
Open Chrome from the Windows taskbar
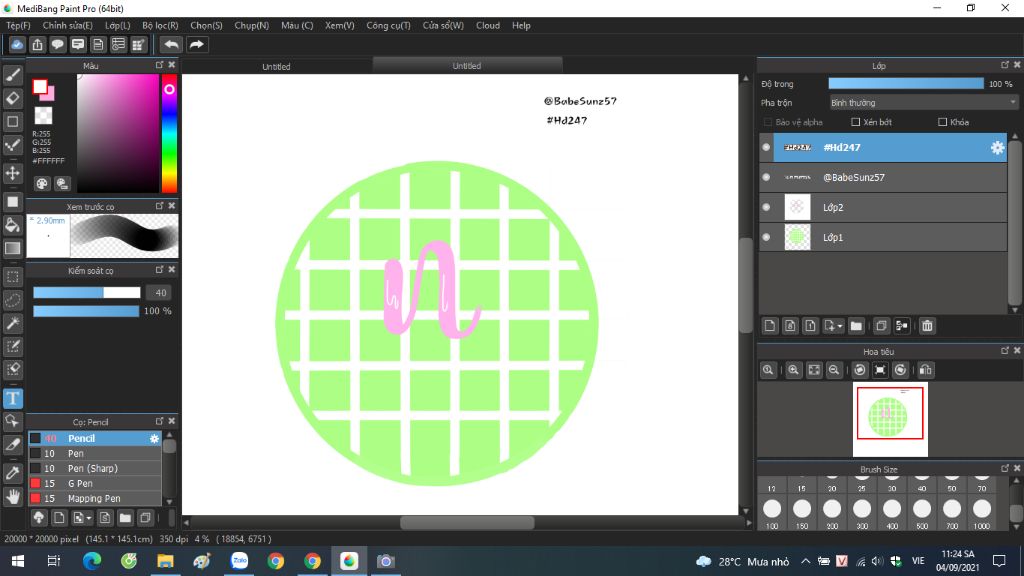[x=276, y=561]
